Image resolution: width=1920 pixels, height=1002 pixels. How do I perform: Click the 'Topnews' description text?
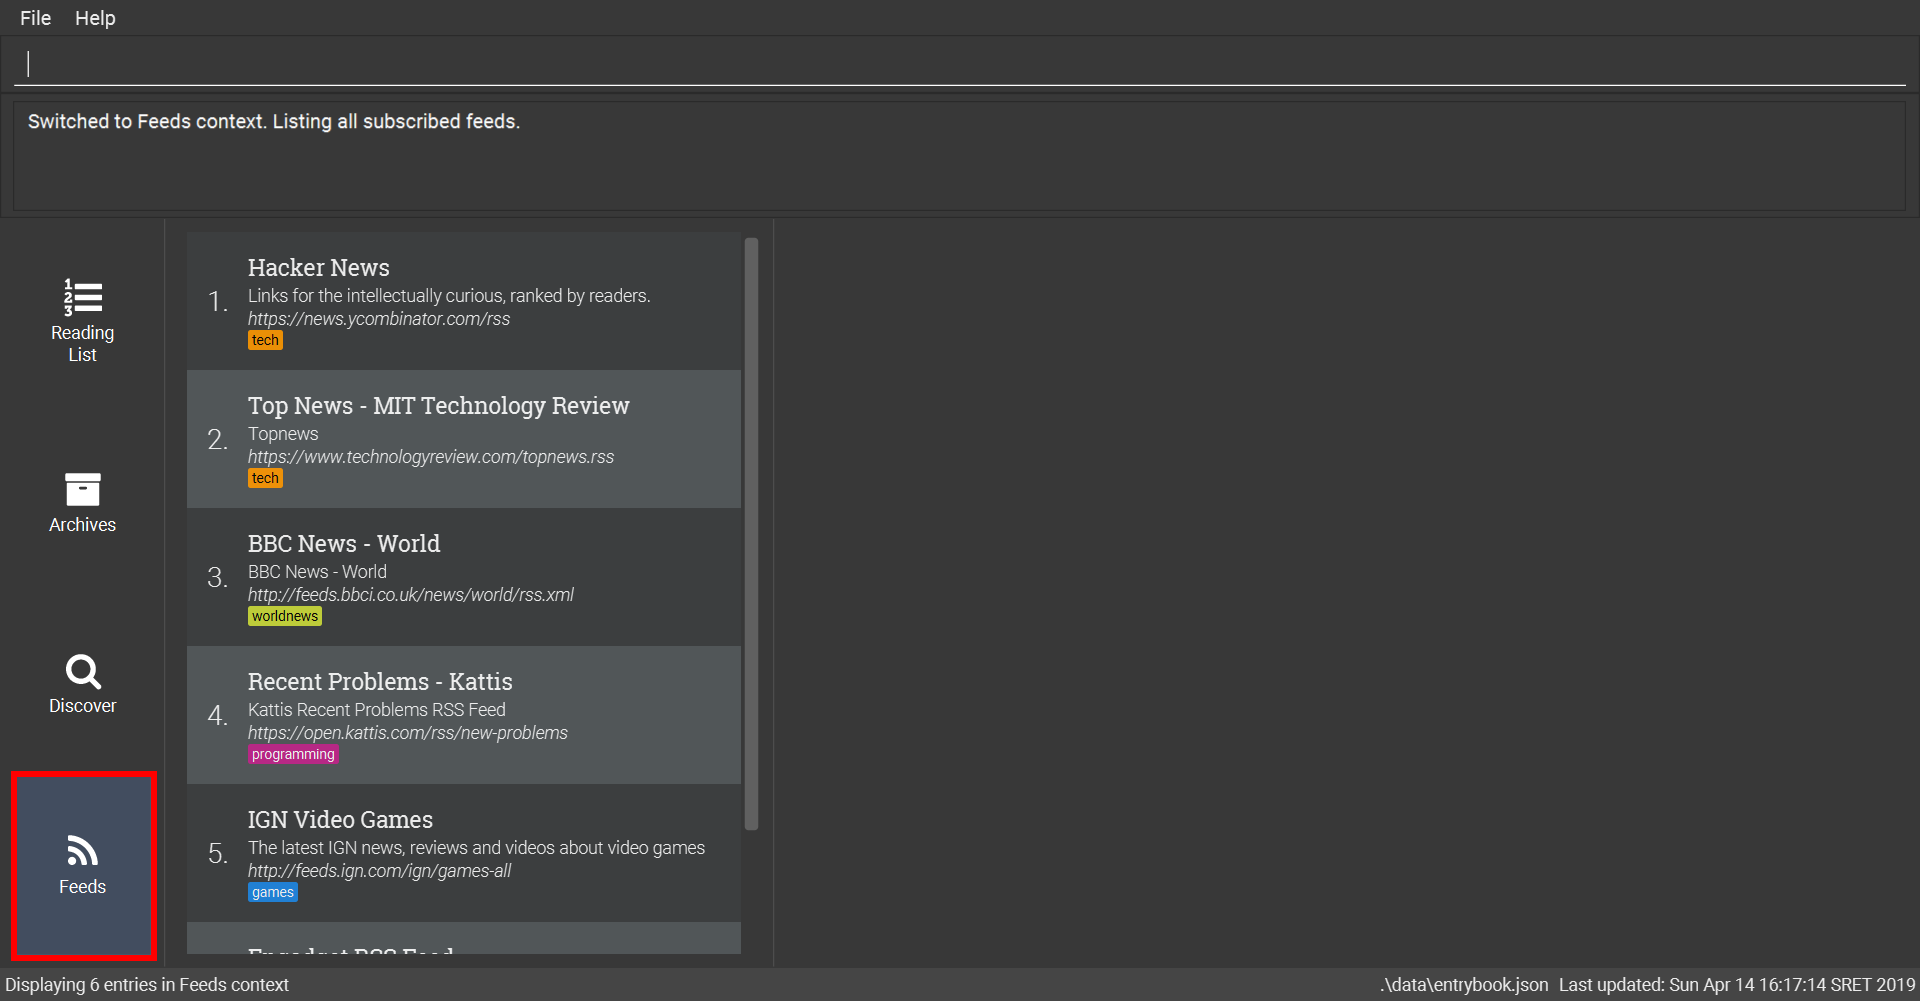(283, 434)
